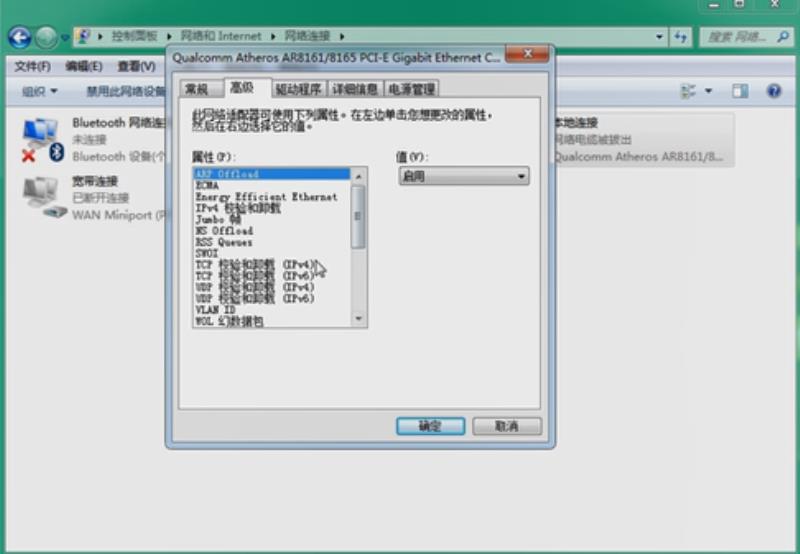800x554 pixels.
Task: Select TCP 校验和卸载 (IPv6) property
Action: (x=272, y=276)
